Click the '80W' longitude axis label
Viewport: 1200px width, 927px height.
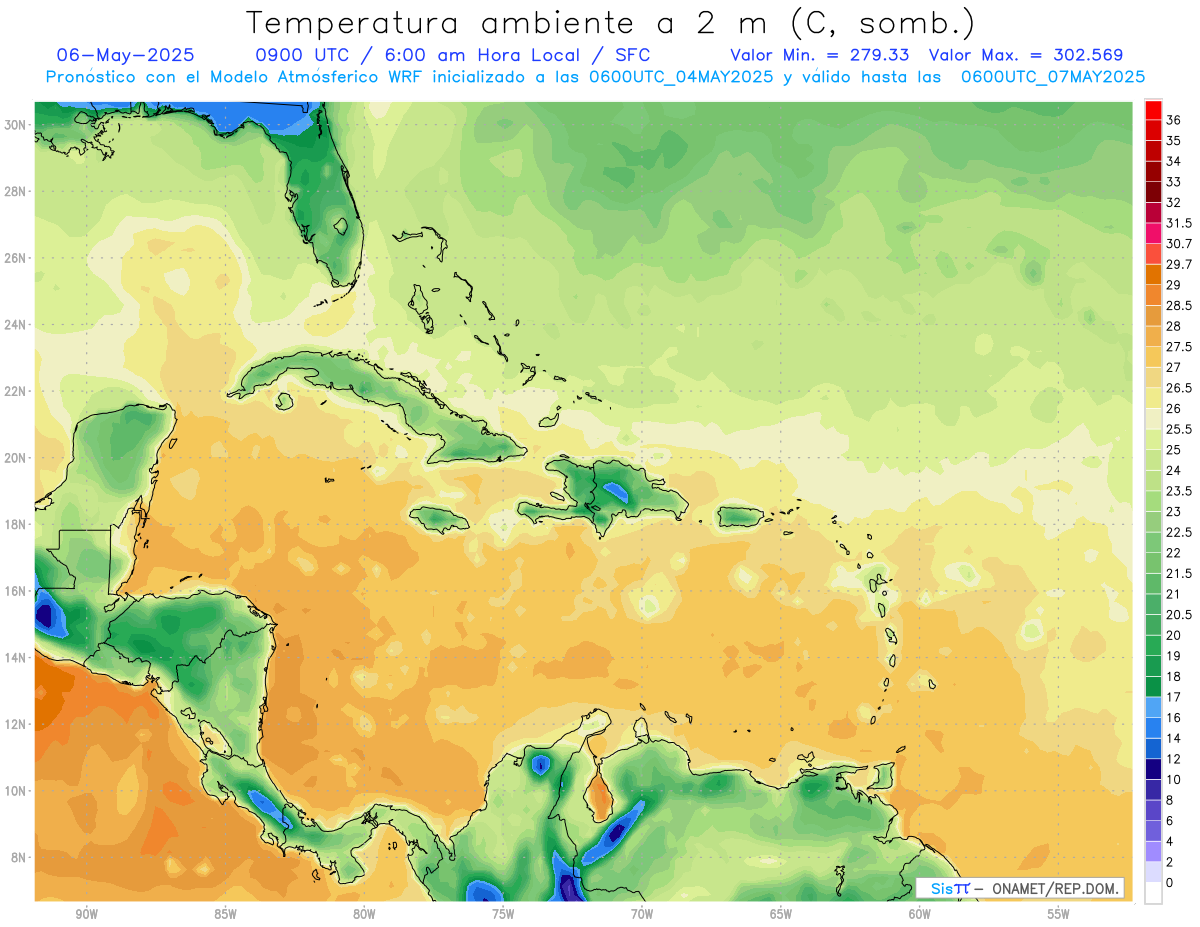364,914
